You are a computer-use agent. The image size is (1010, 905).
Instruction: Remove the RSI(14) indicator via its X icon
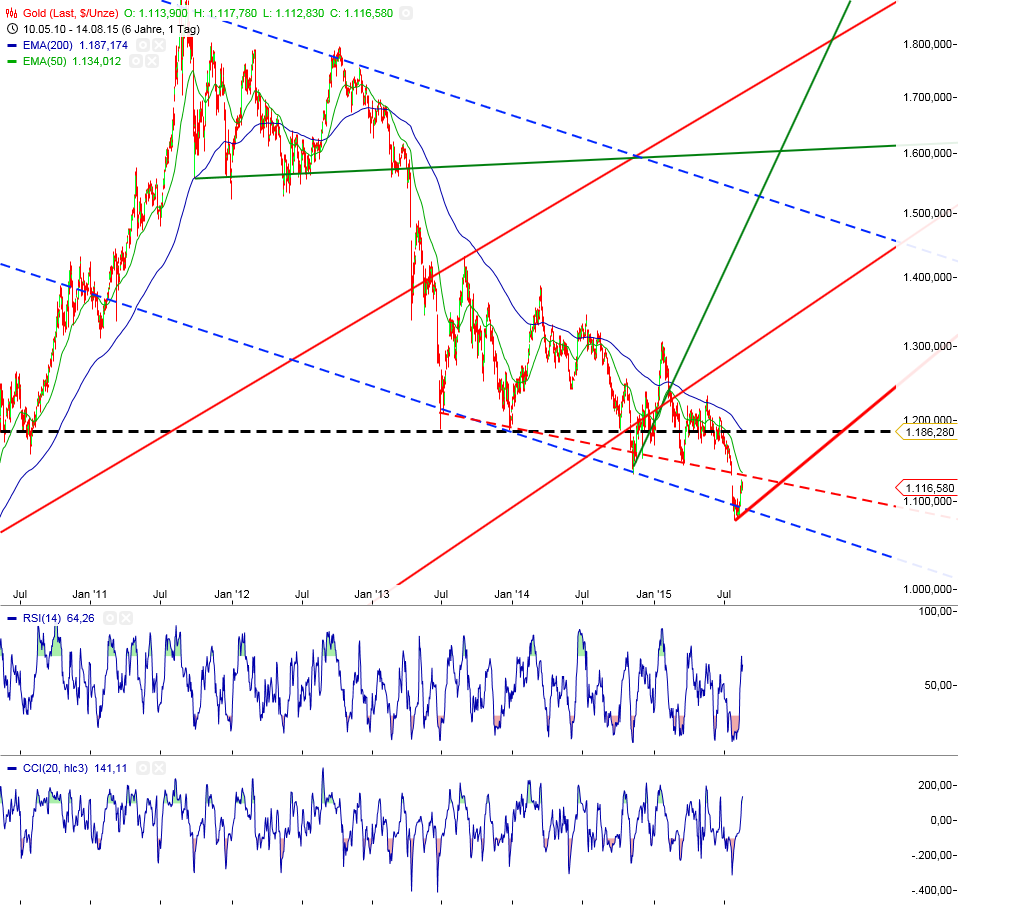coord(124,618)
